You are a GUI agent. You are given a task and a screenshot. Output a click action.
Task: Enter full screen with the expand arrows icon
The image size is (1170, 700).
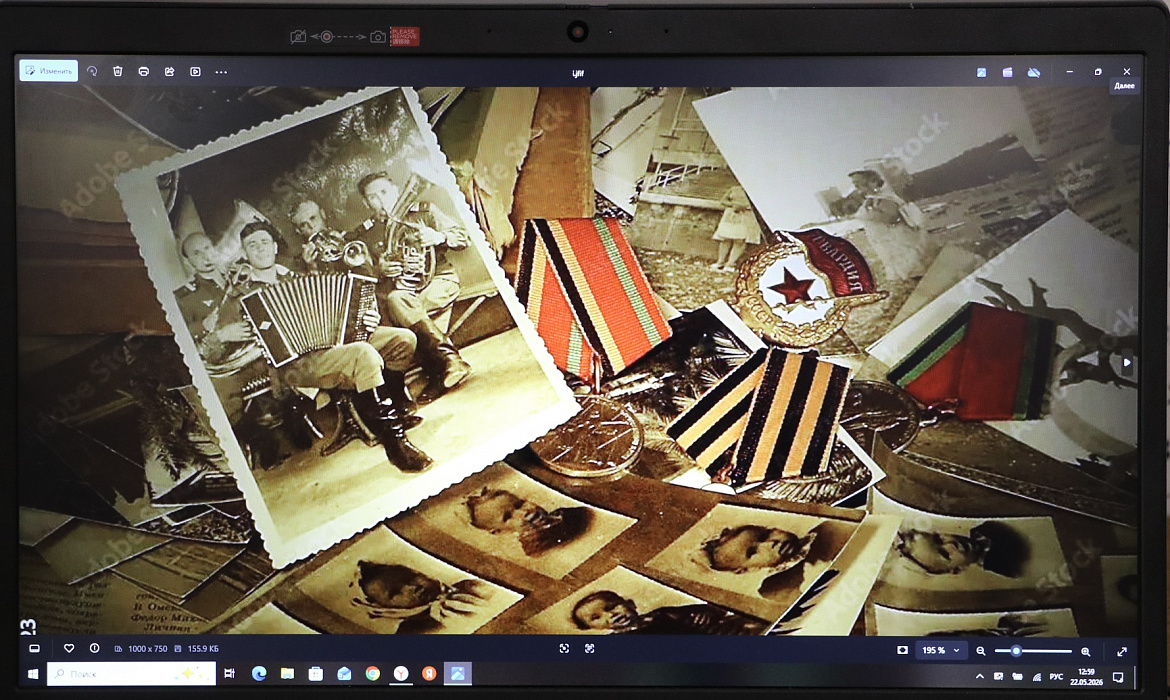click(x=1121, y=651)
